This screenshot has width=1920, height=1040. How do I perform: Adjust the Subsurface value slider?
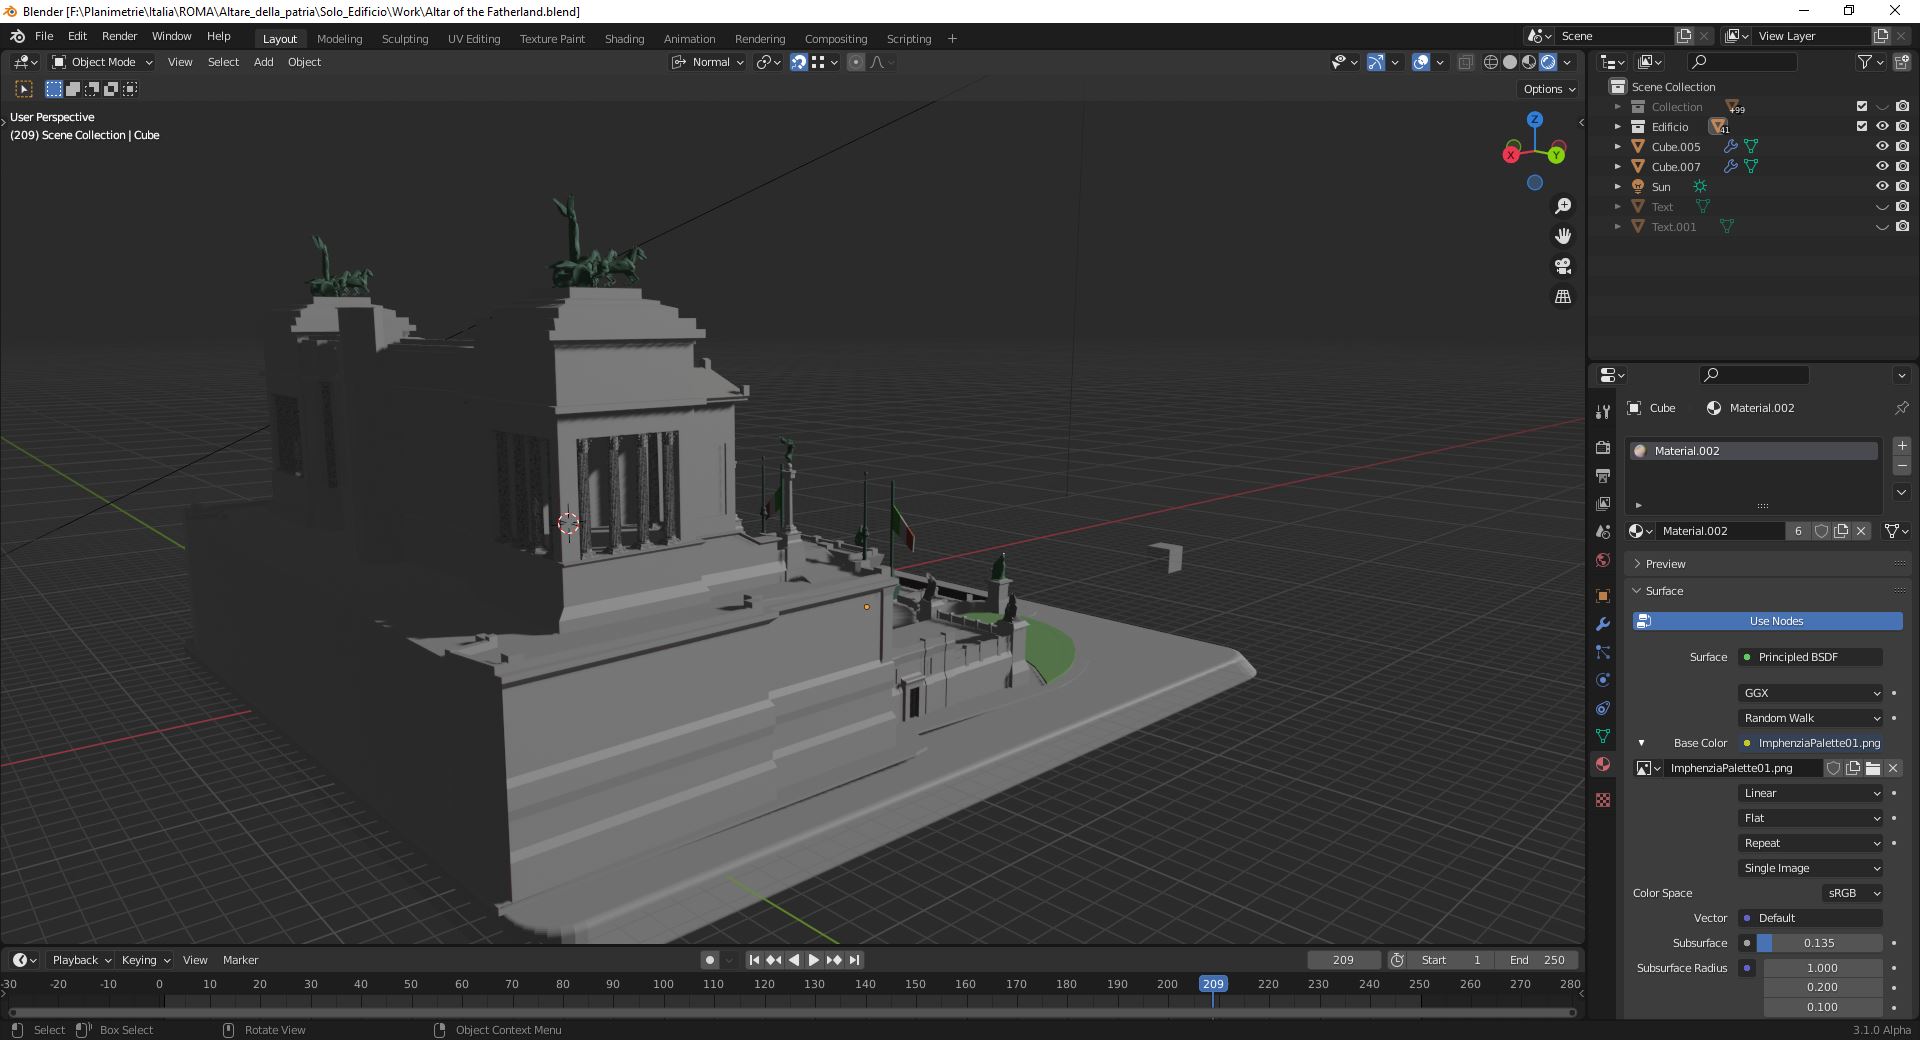pos(1820,943)
